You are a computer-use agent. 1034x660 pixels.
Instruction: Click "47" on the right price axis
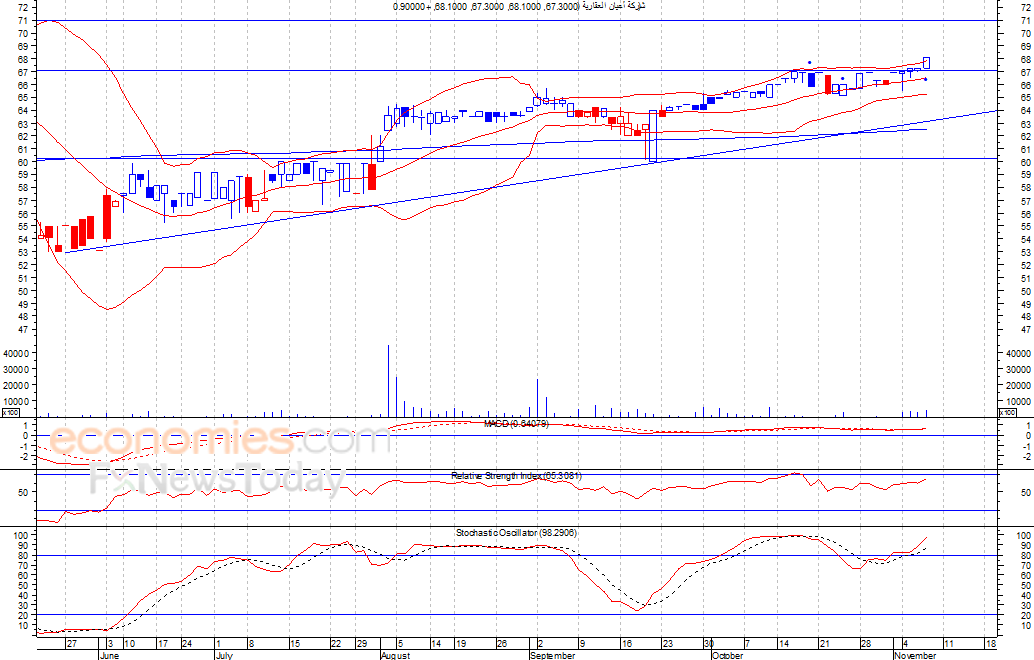coord(1025,330)
